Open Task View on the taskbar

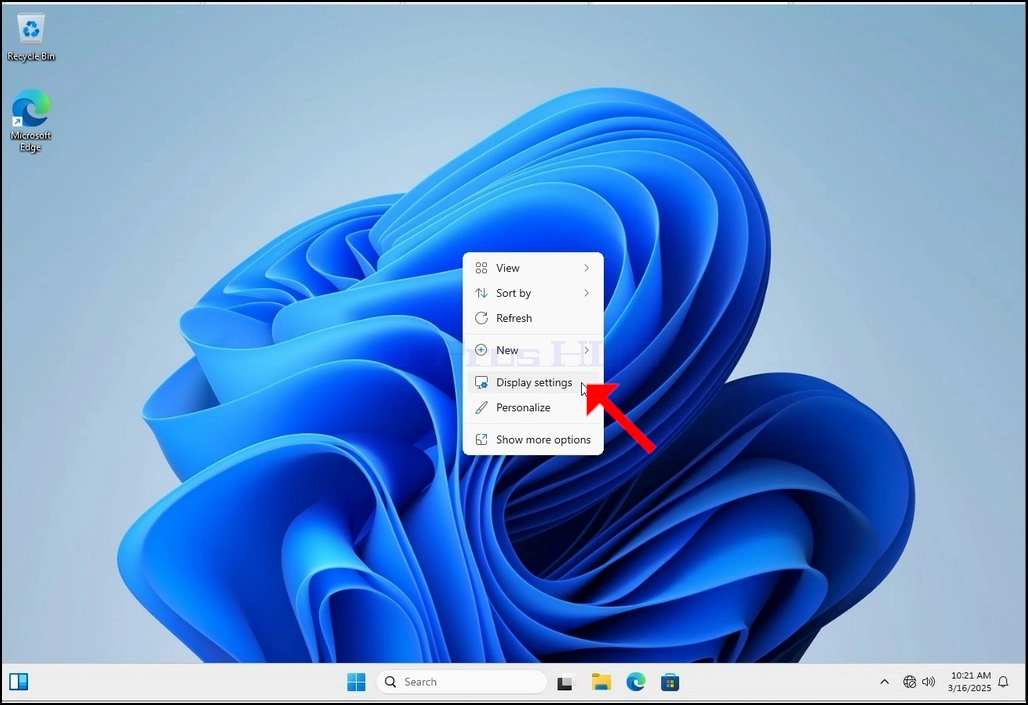coord(564,683)
